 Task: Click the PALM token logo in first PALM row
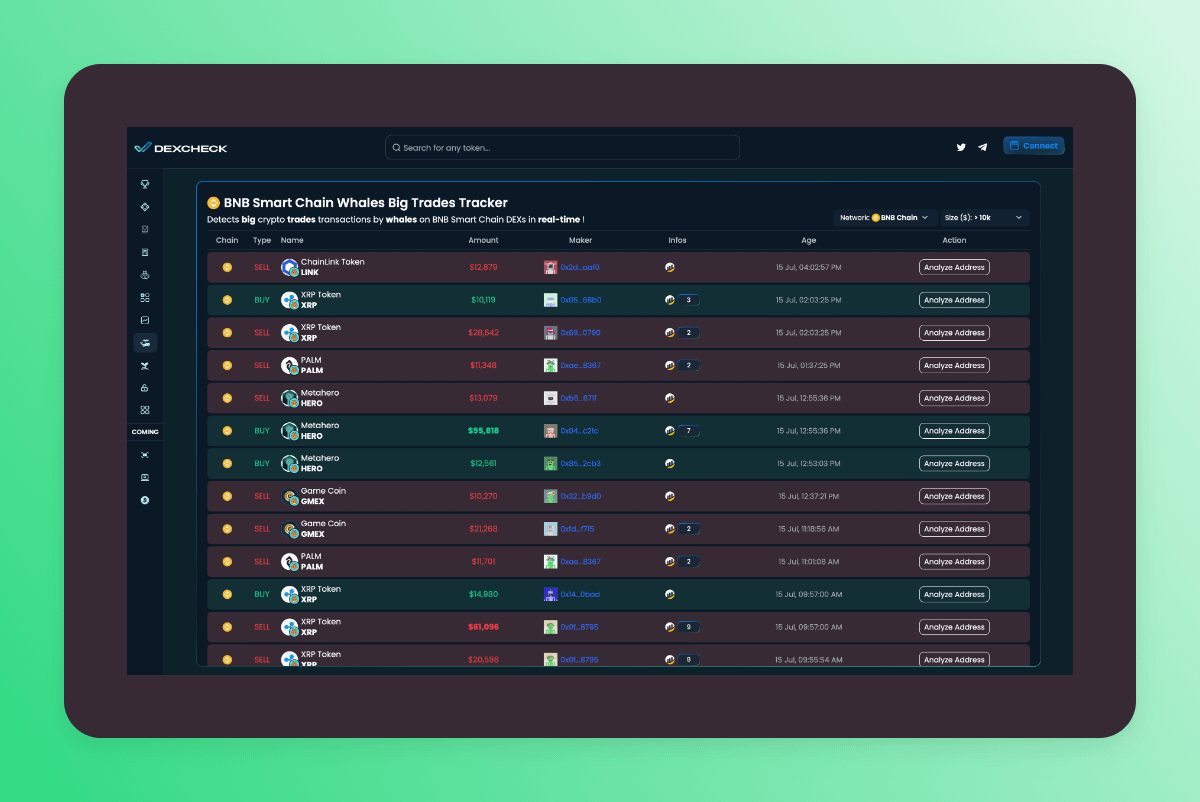pyautogui.click(x=289, y=365)
